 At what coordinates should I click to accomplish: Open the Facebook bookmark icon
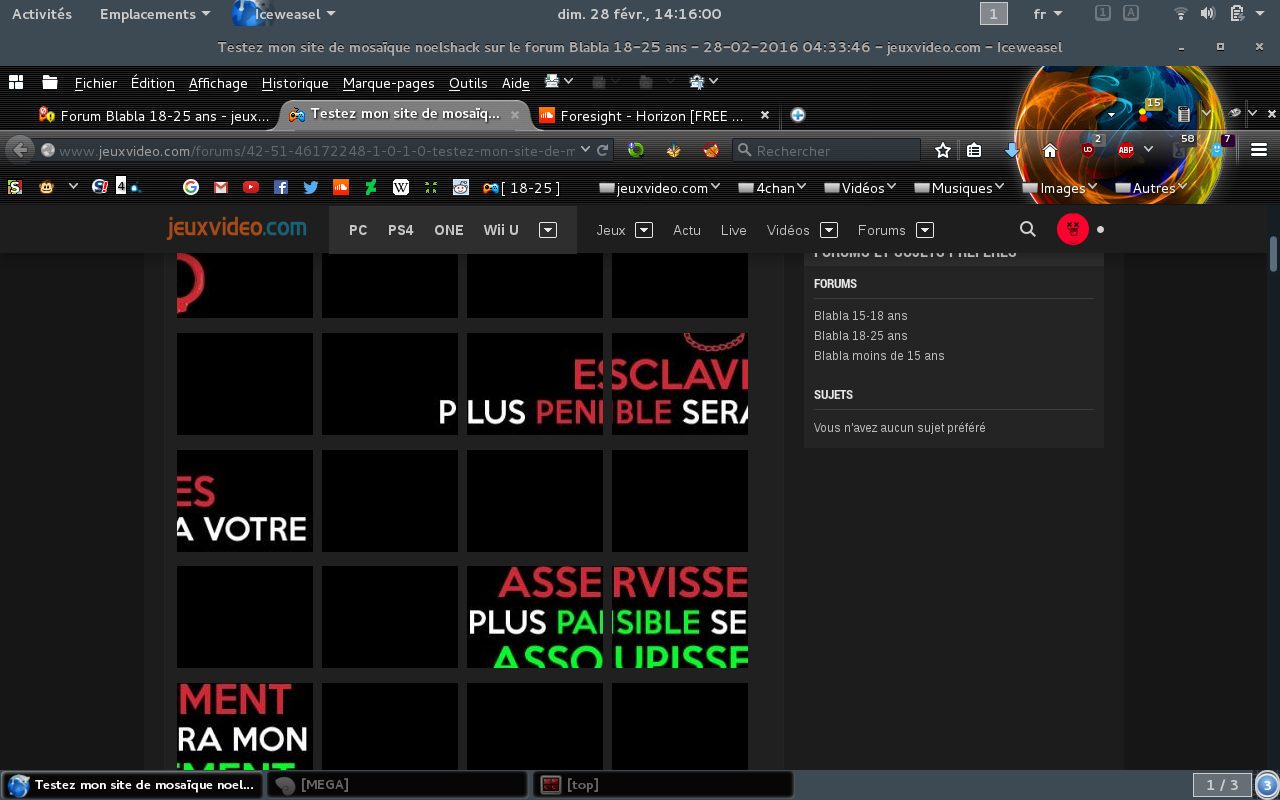(x=281, y=187)
